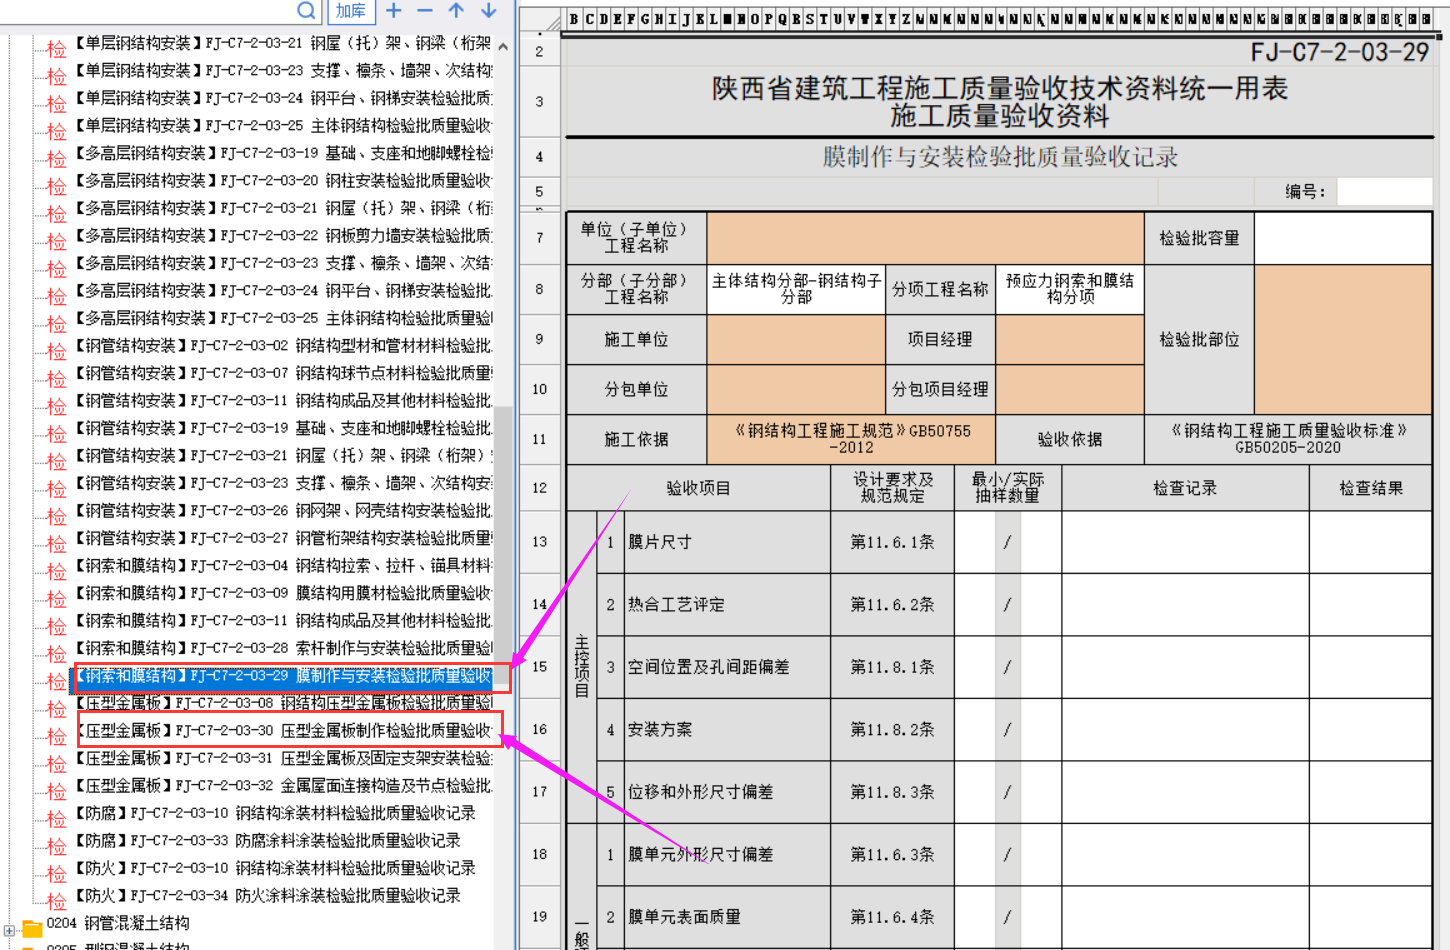Click the minus remove icon
Viewport: 1450px width, 950px height.
coord(425,11)
